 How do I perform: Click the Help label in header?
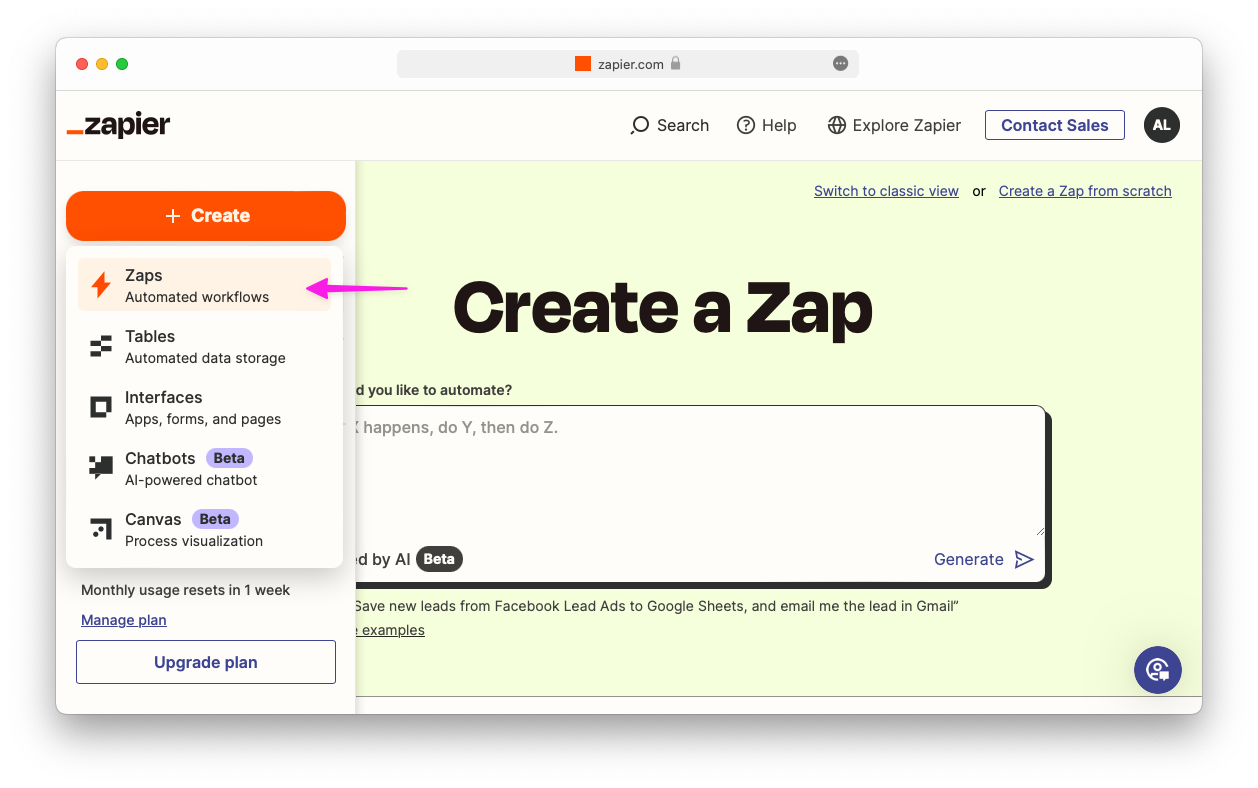pyautogui.click(x=779, y=125)
